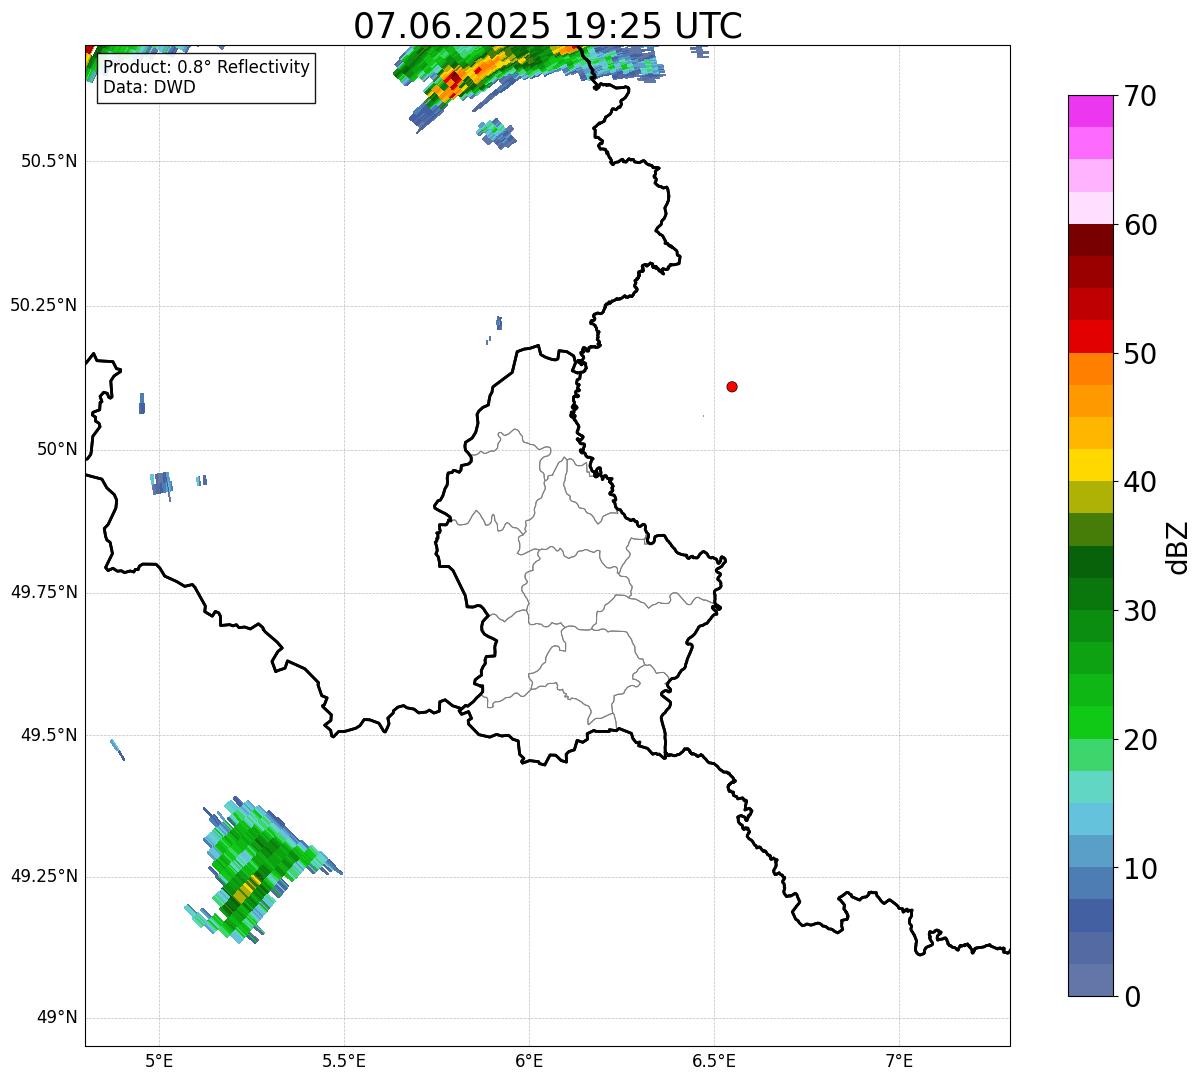Click the latitude label 50.25°N
This screenshot has height=1081, width=1202.
(44, 305)
